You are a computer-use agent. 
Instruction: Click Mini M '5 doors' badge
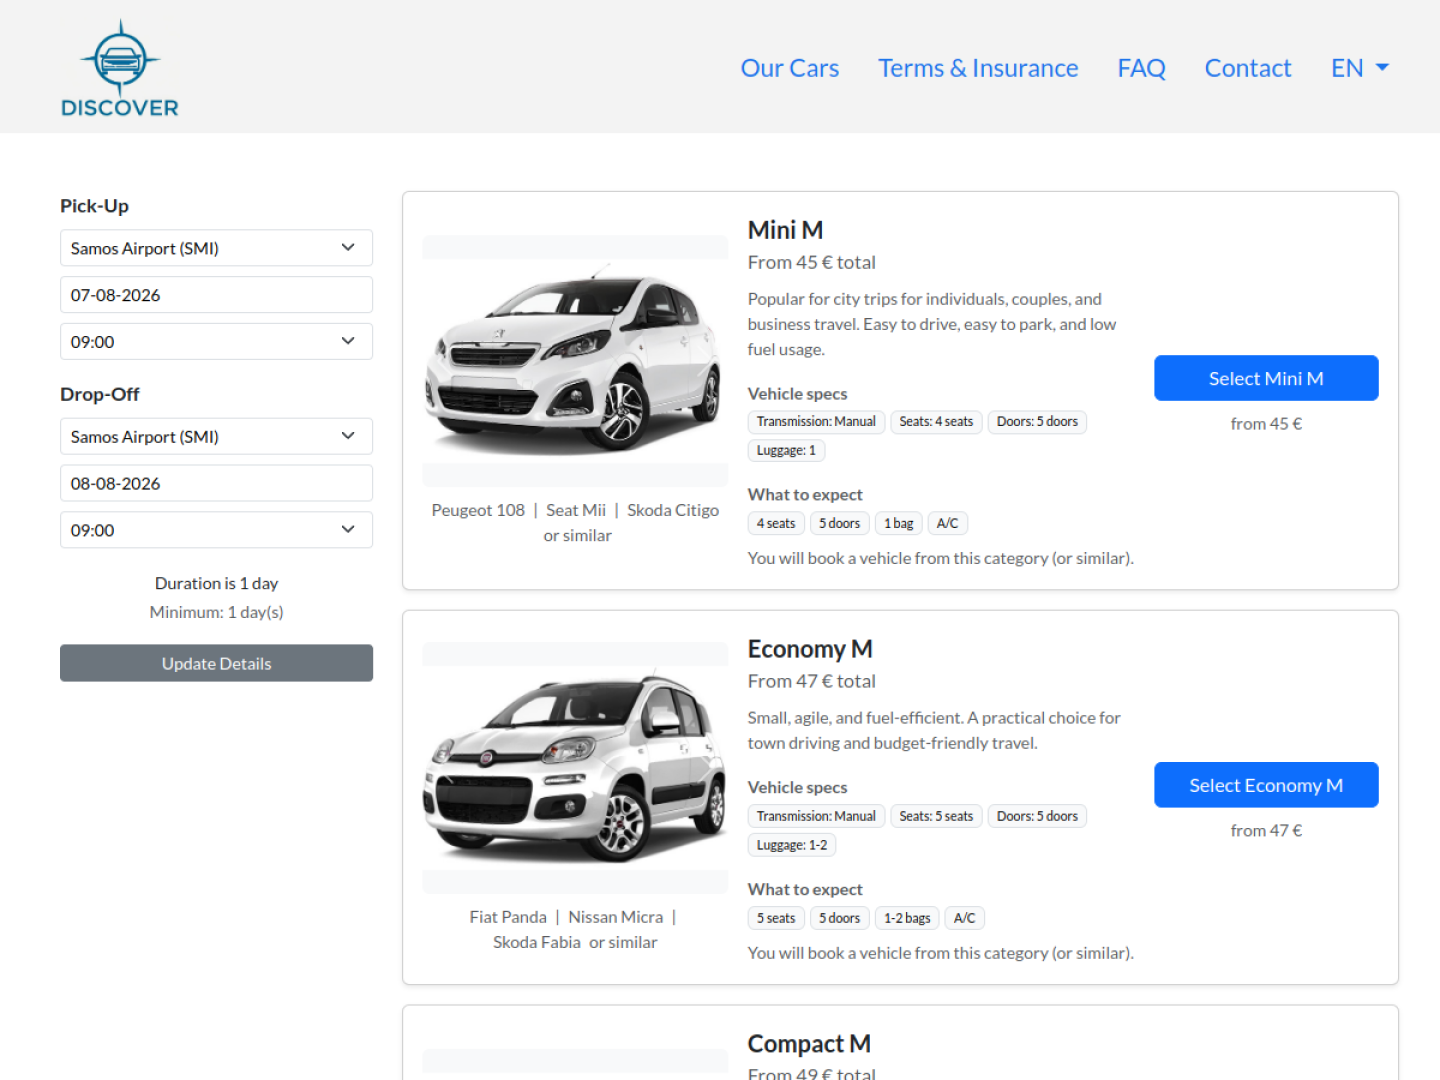click(840, 524)
